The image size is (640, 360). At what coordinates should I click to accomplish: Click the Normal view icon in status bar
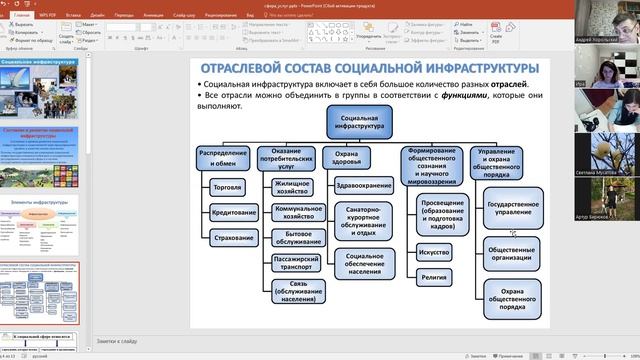point(536,356)
